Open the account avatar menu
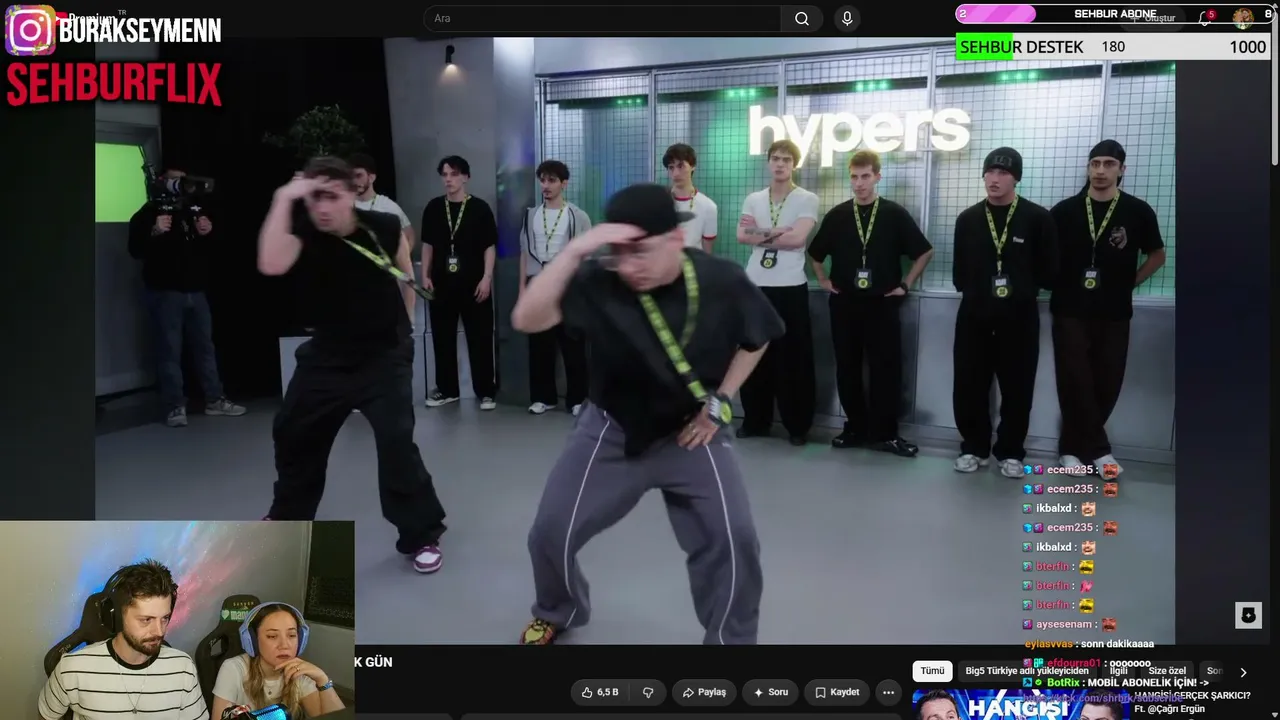 coord(1243,17)
